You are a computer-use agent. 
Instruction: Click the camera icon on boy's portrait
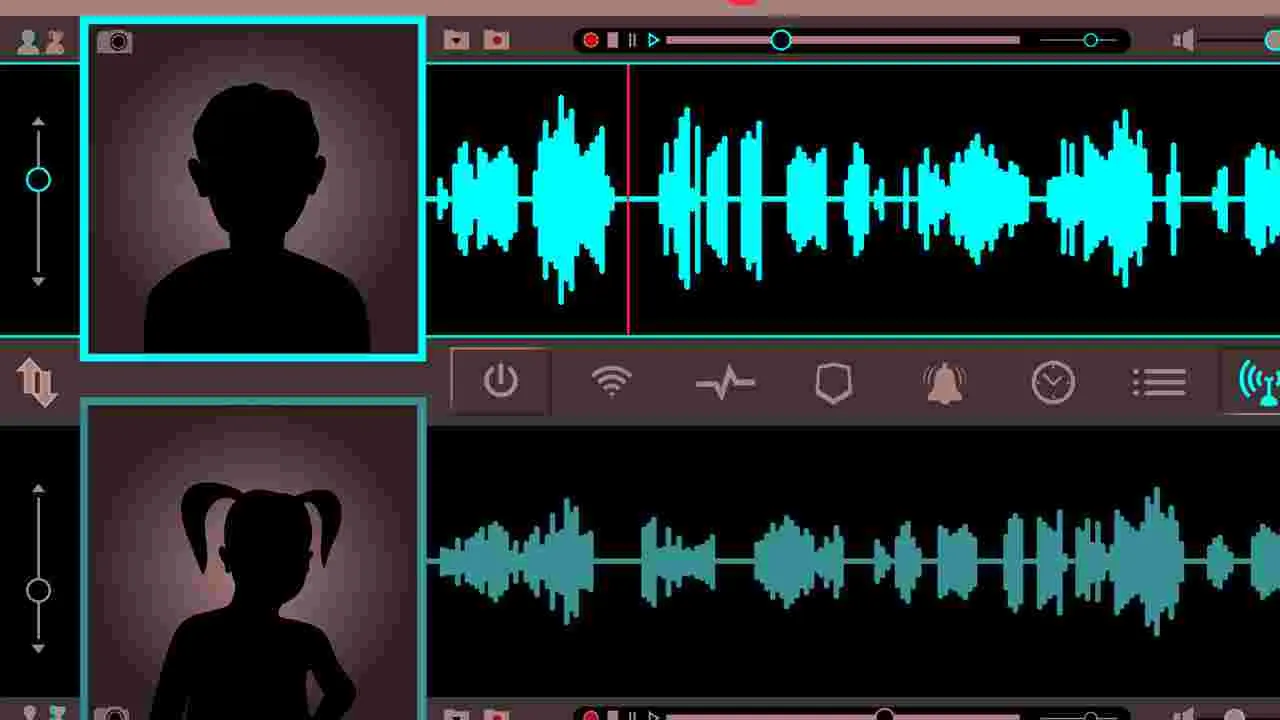click(x=115, y=41)
